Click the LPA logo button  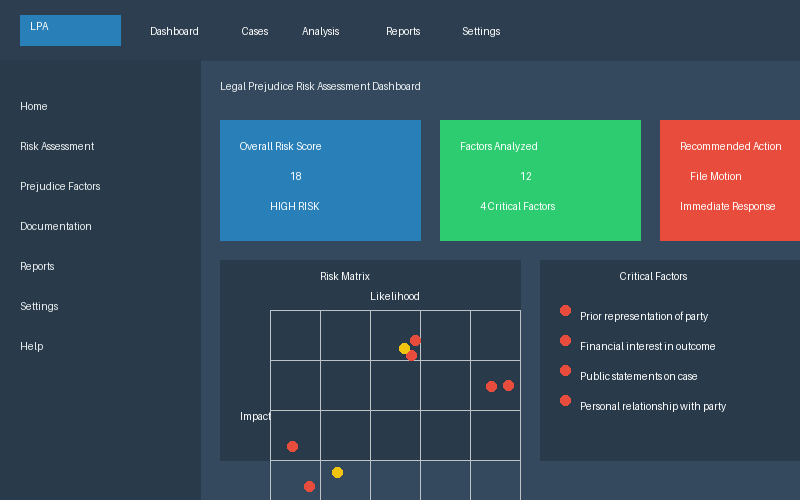point(70,31)
